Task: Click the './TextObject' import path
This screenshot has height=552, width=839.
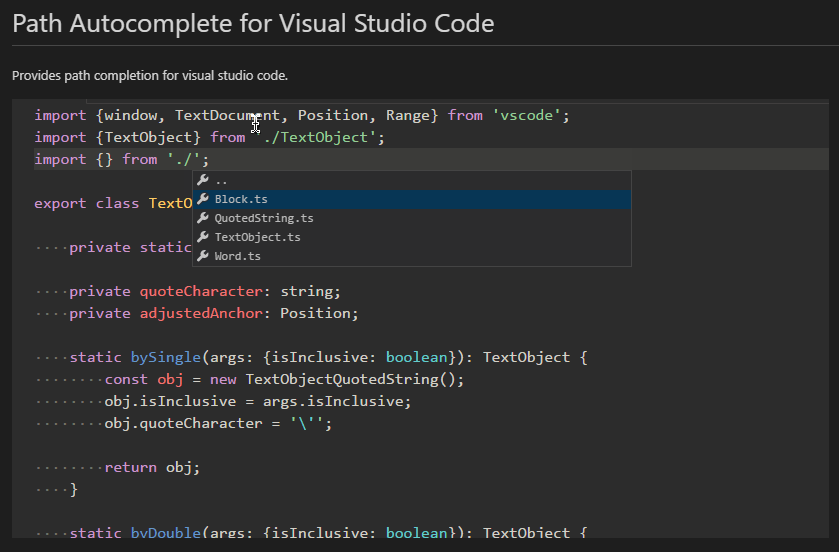Action: tap(316, 137)
